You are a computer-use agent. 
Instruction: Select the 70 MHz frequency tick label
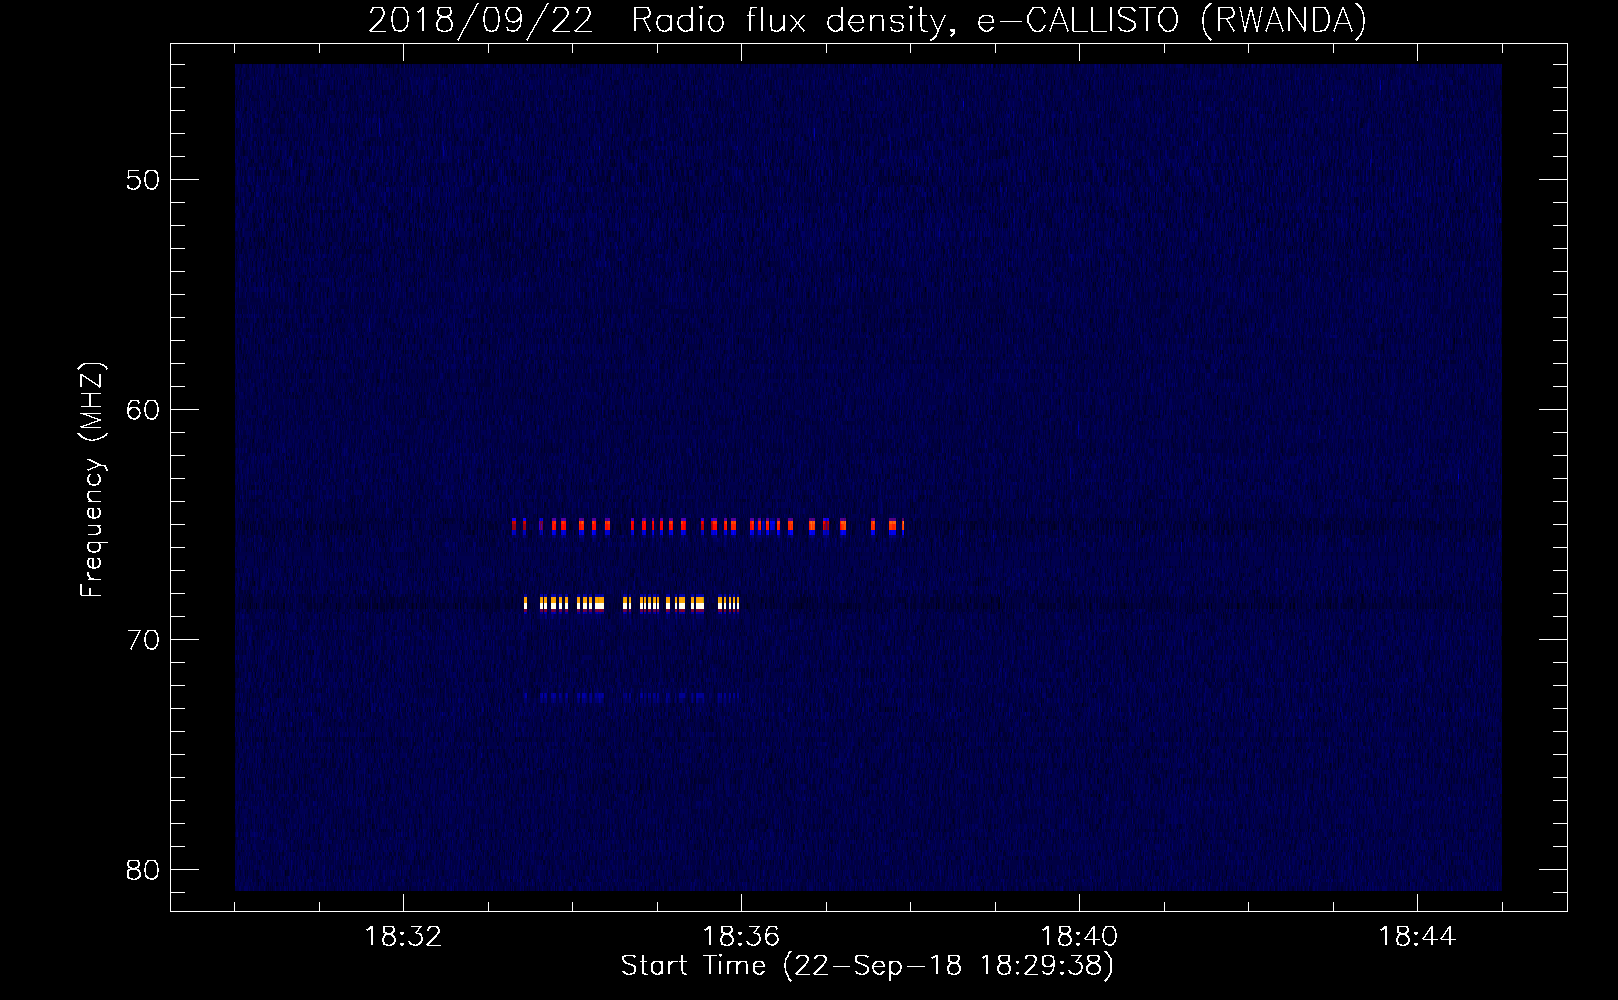point(143,640)
